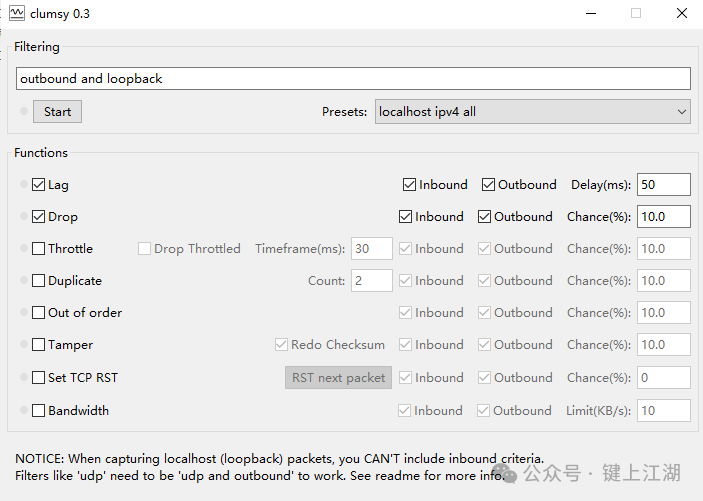The image size is (703, 501).
Task: Click the clumsy app icon in title bar
Action: pos(16,14)
